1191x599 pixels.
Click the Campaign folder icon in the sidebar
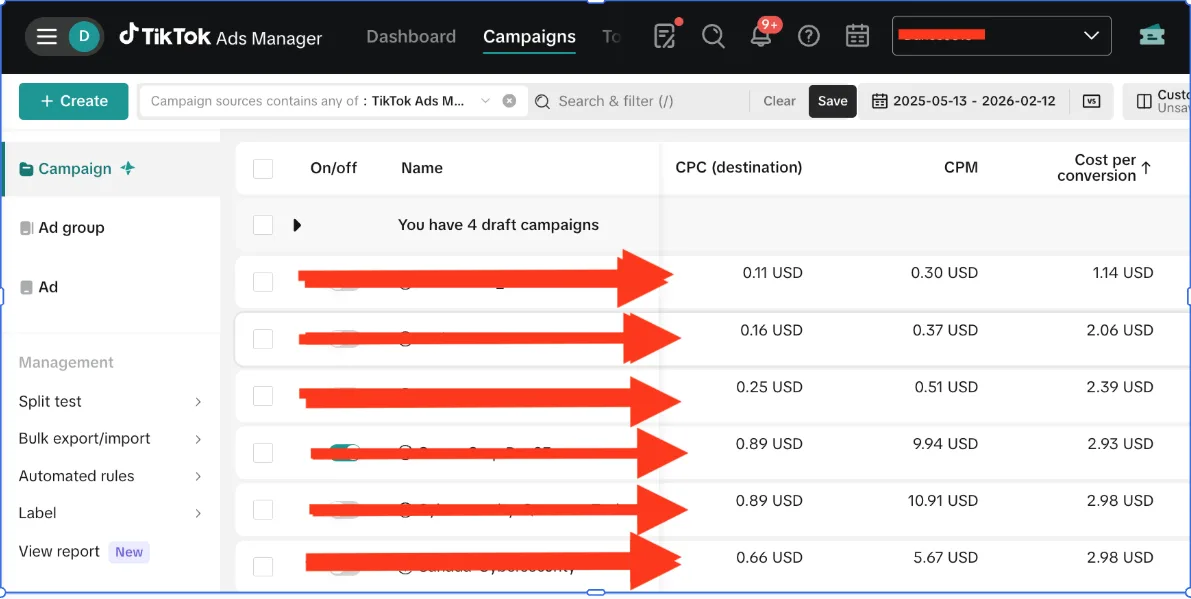(27, 169)
